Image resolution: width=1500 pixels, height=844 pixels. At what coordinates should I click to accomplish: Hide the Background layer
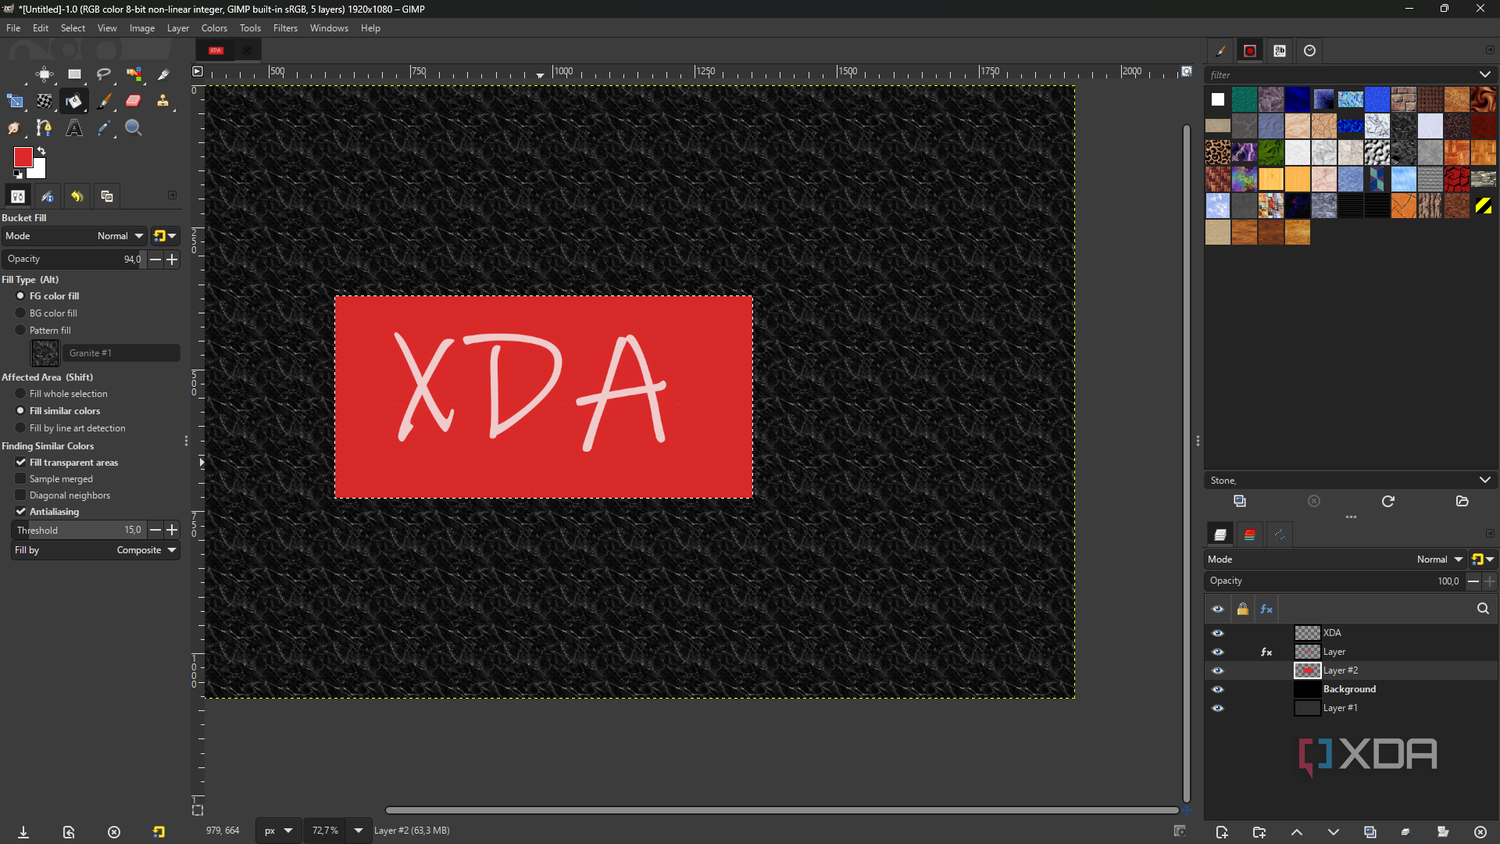1218,689
